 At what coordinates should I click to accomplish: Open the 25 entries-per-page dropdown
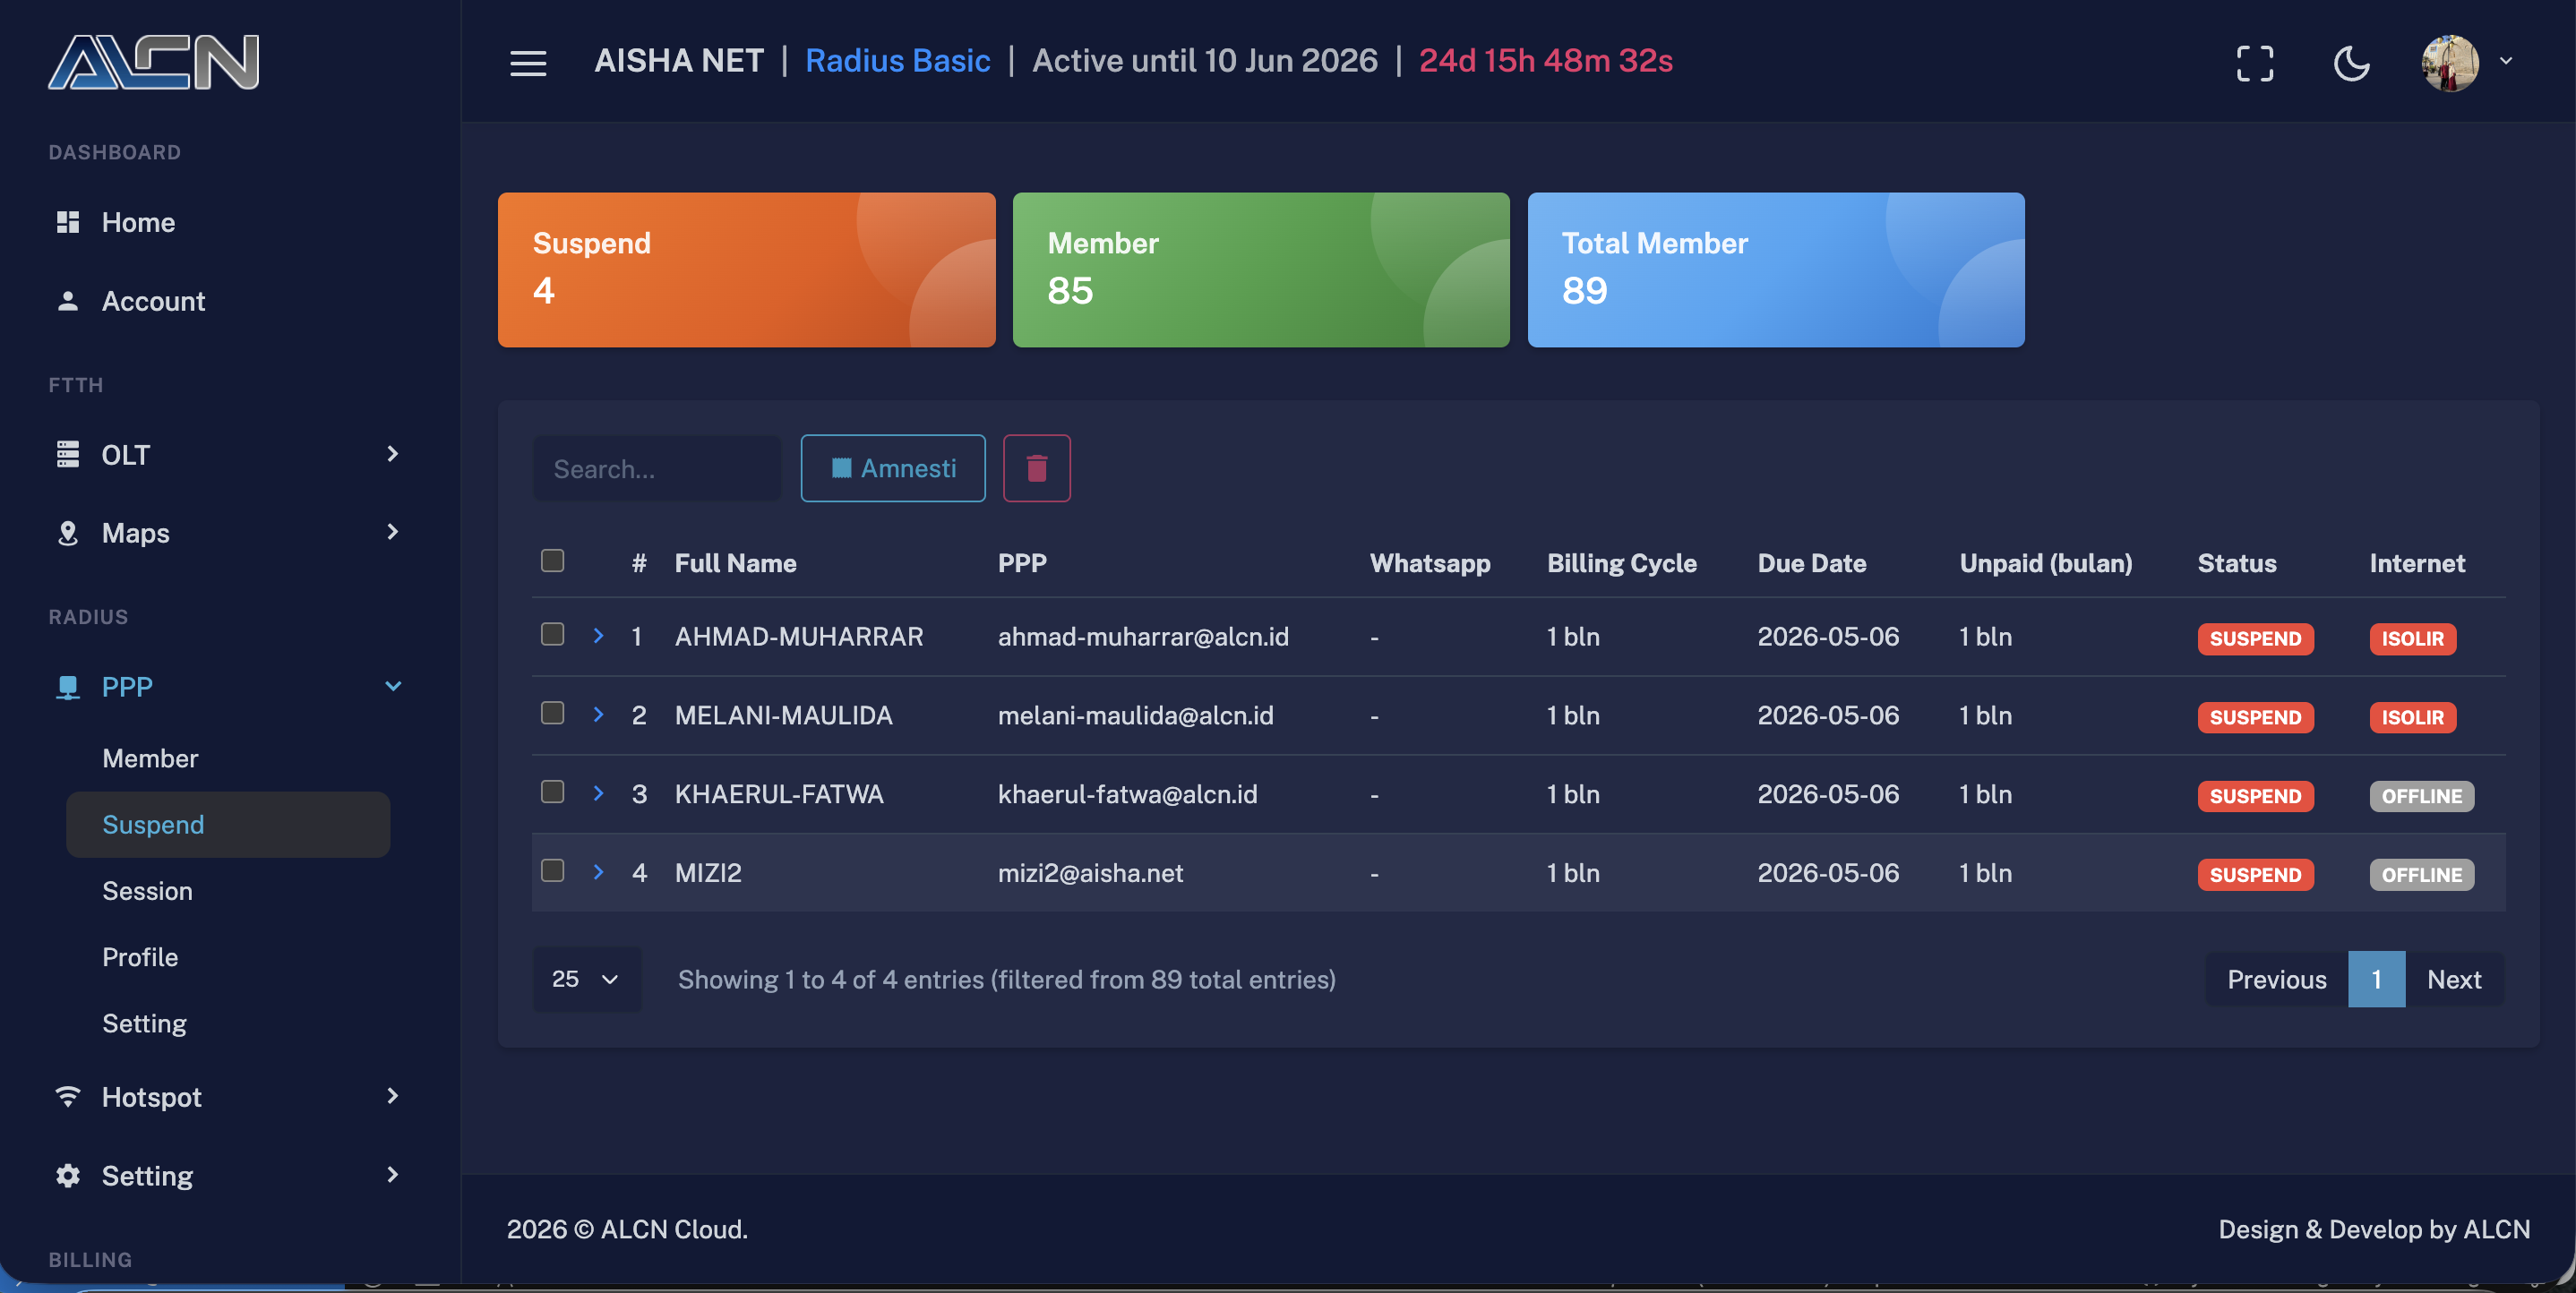coord(586,979)
